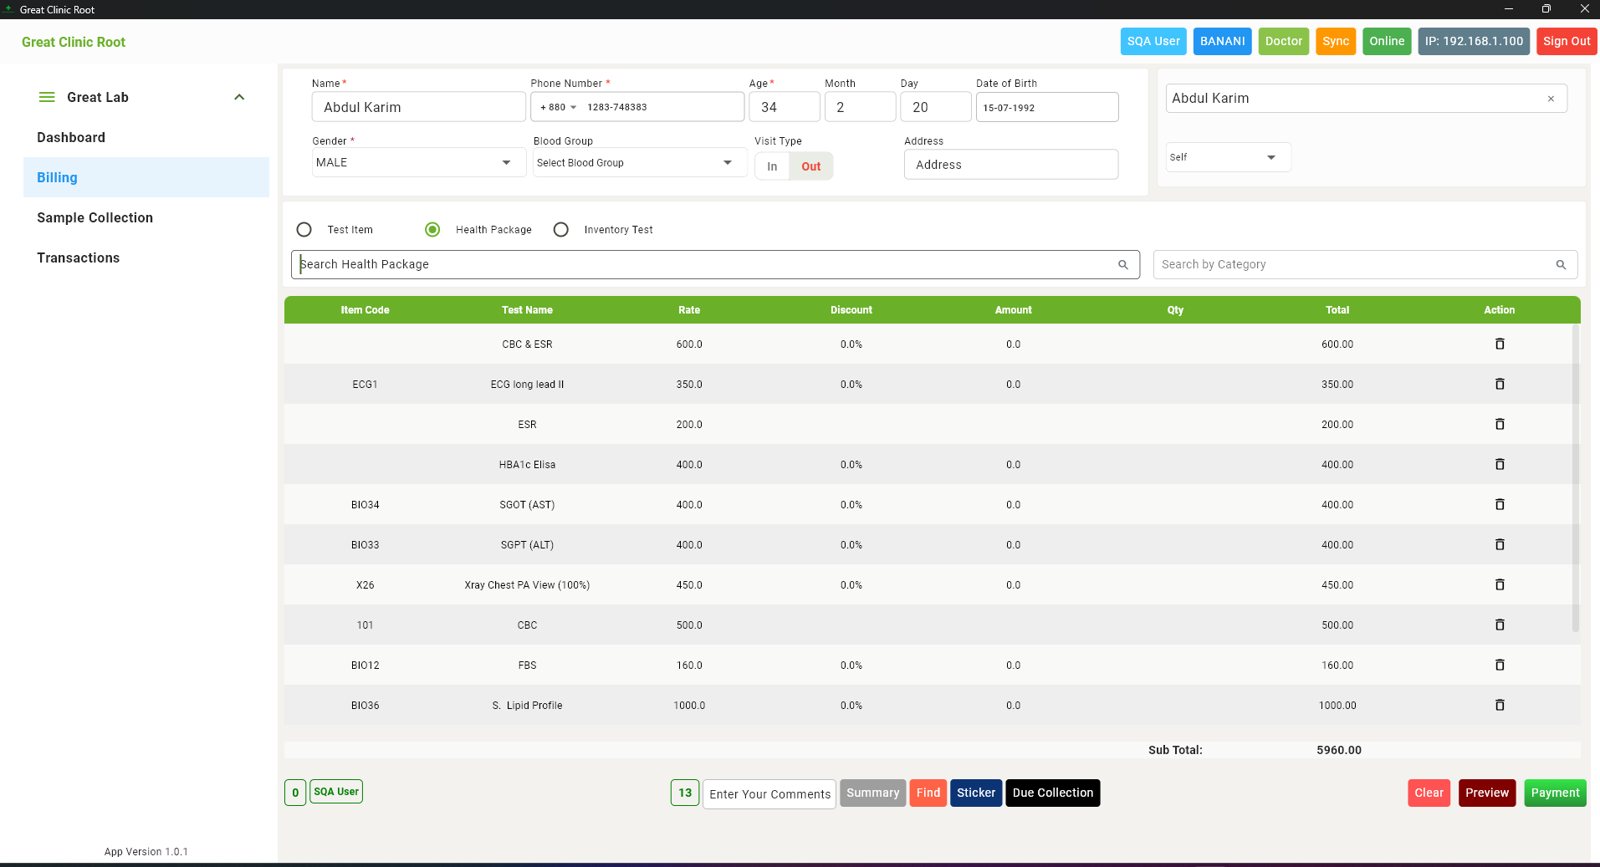Delete the ESR 200.0 row
This screenshot has height=867, width=1600.
click(x=1499, y=424)
